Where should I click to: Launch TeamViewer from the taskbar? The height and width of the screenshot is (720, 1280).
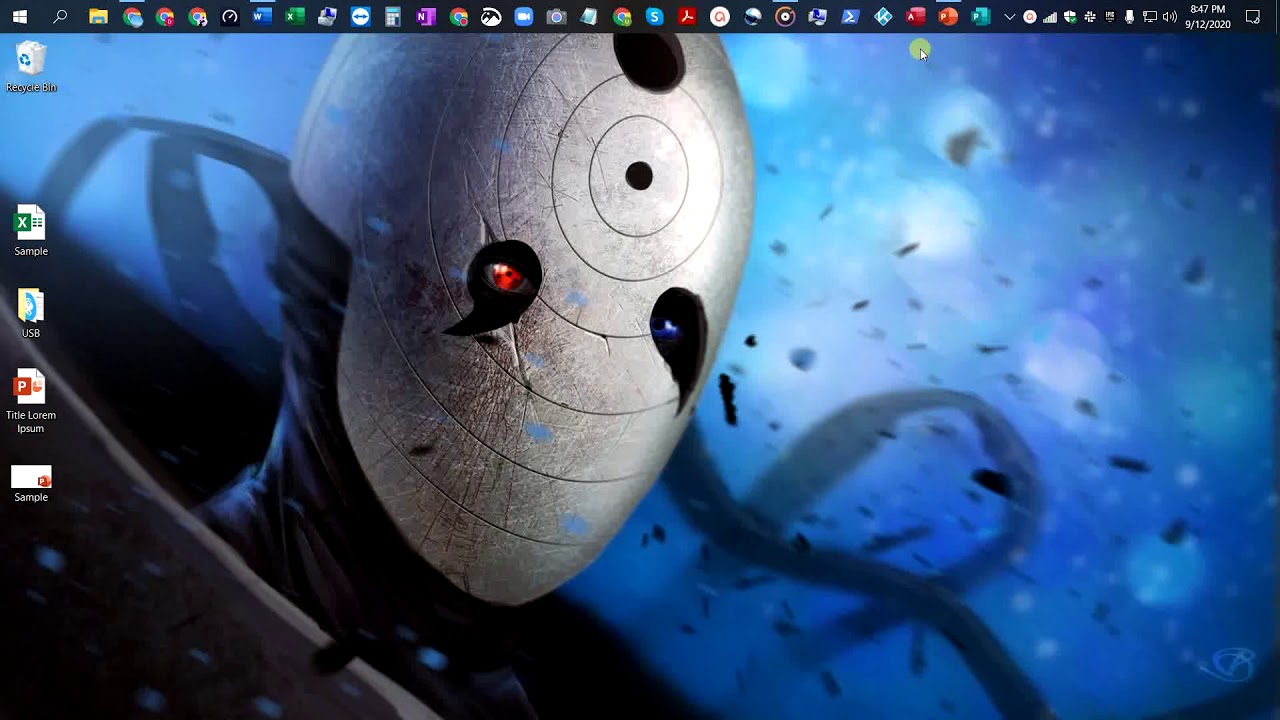pyautogui.click(x=360, y=17)
